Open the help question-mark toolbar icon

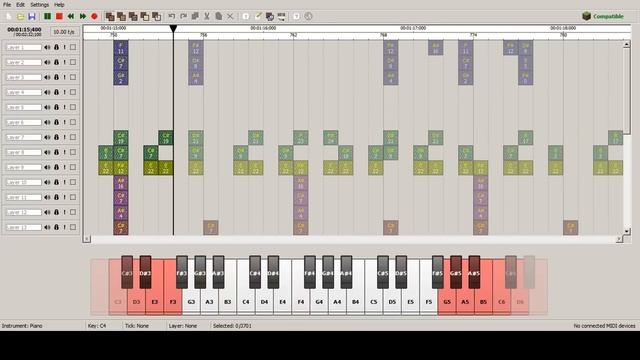point(296,16)
